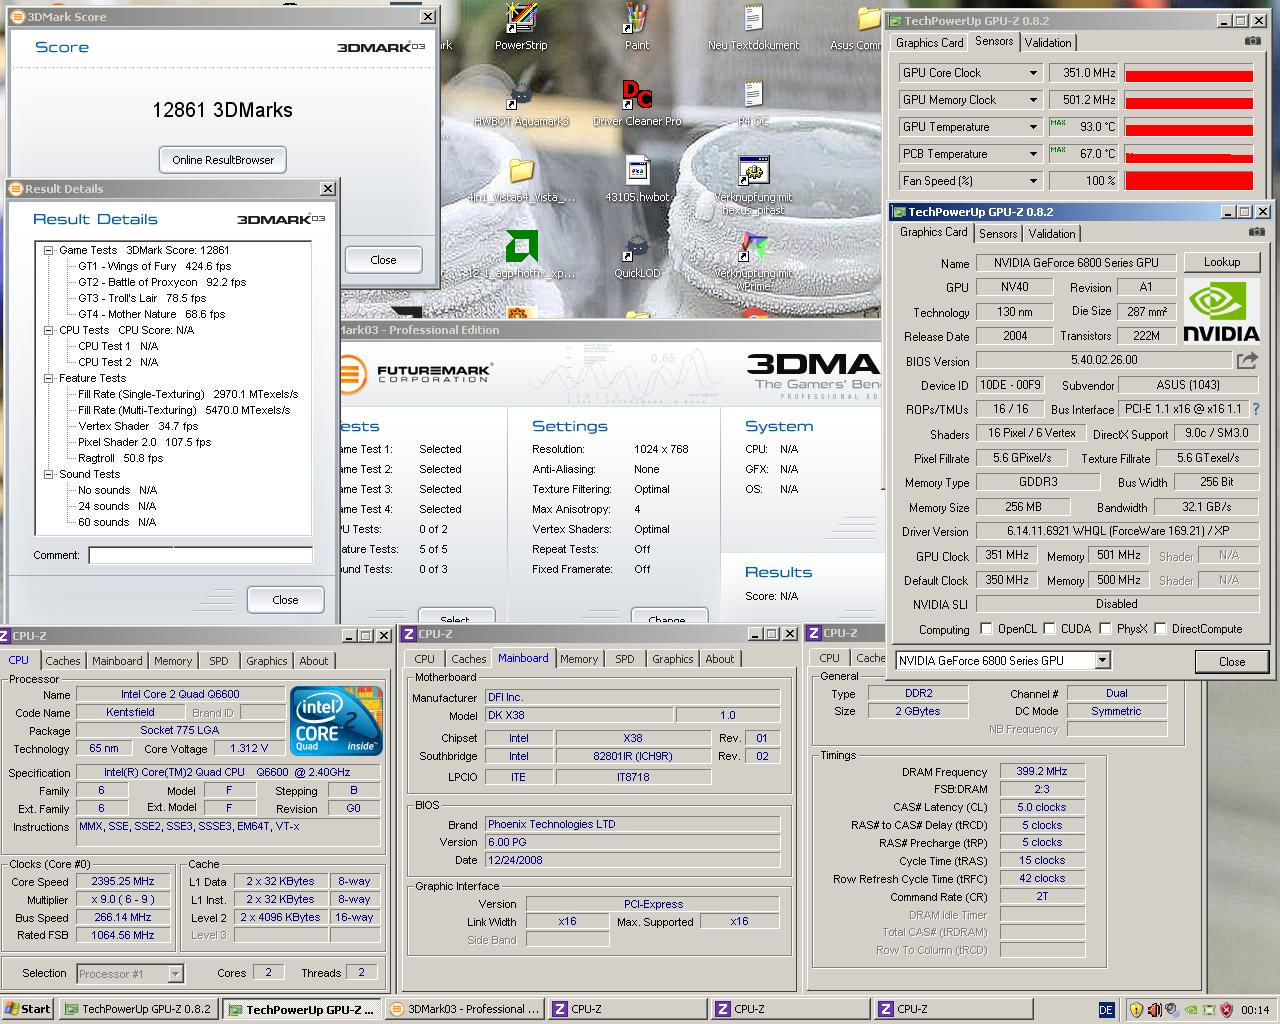The height and width of the screenshot is (1024, 1280).
Task: Toggle the CUDA checkbox in GPU-Z
Action: pyautogui.click(x=1049, y=629)
